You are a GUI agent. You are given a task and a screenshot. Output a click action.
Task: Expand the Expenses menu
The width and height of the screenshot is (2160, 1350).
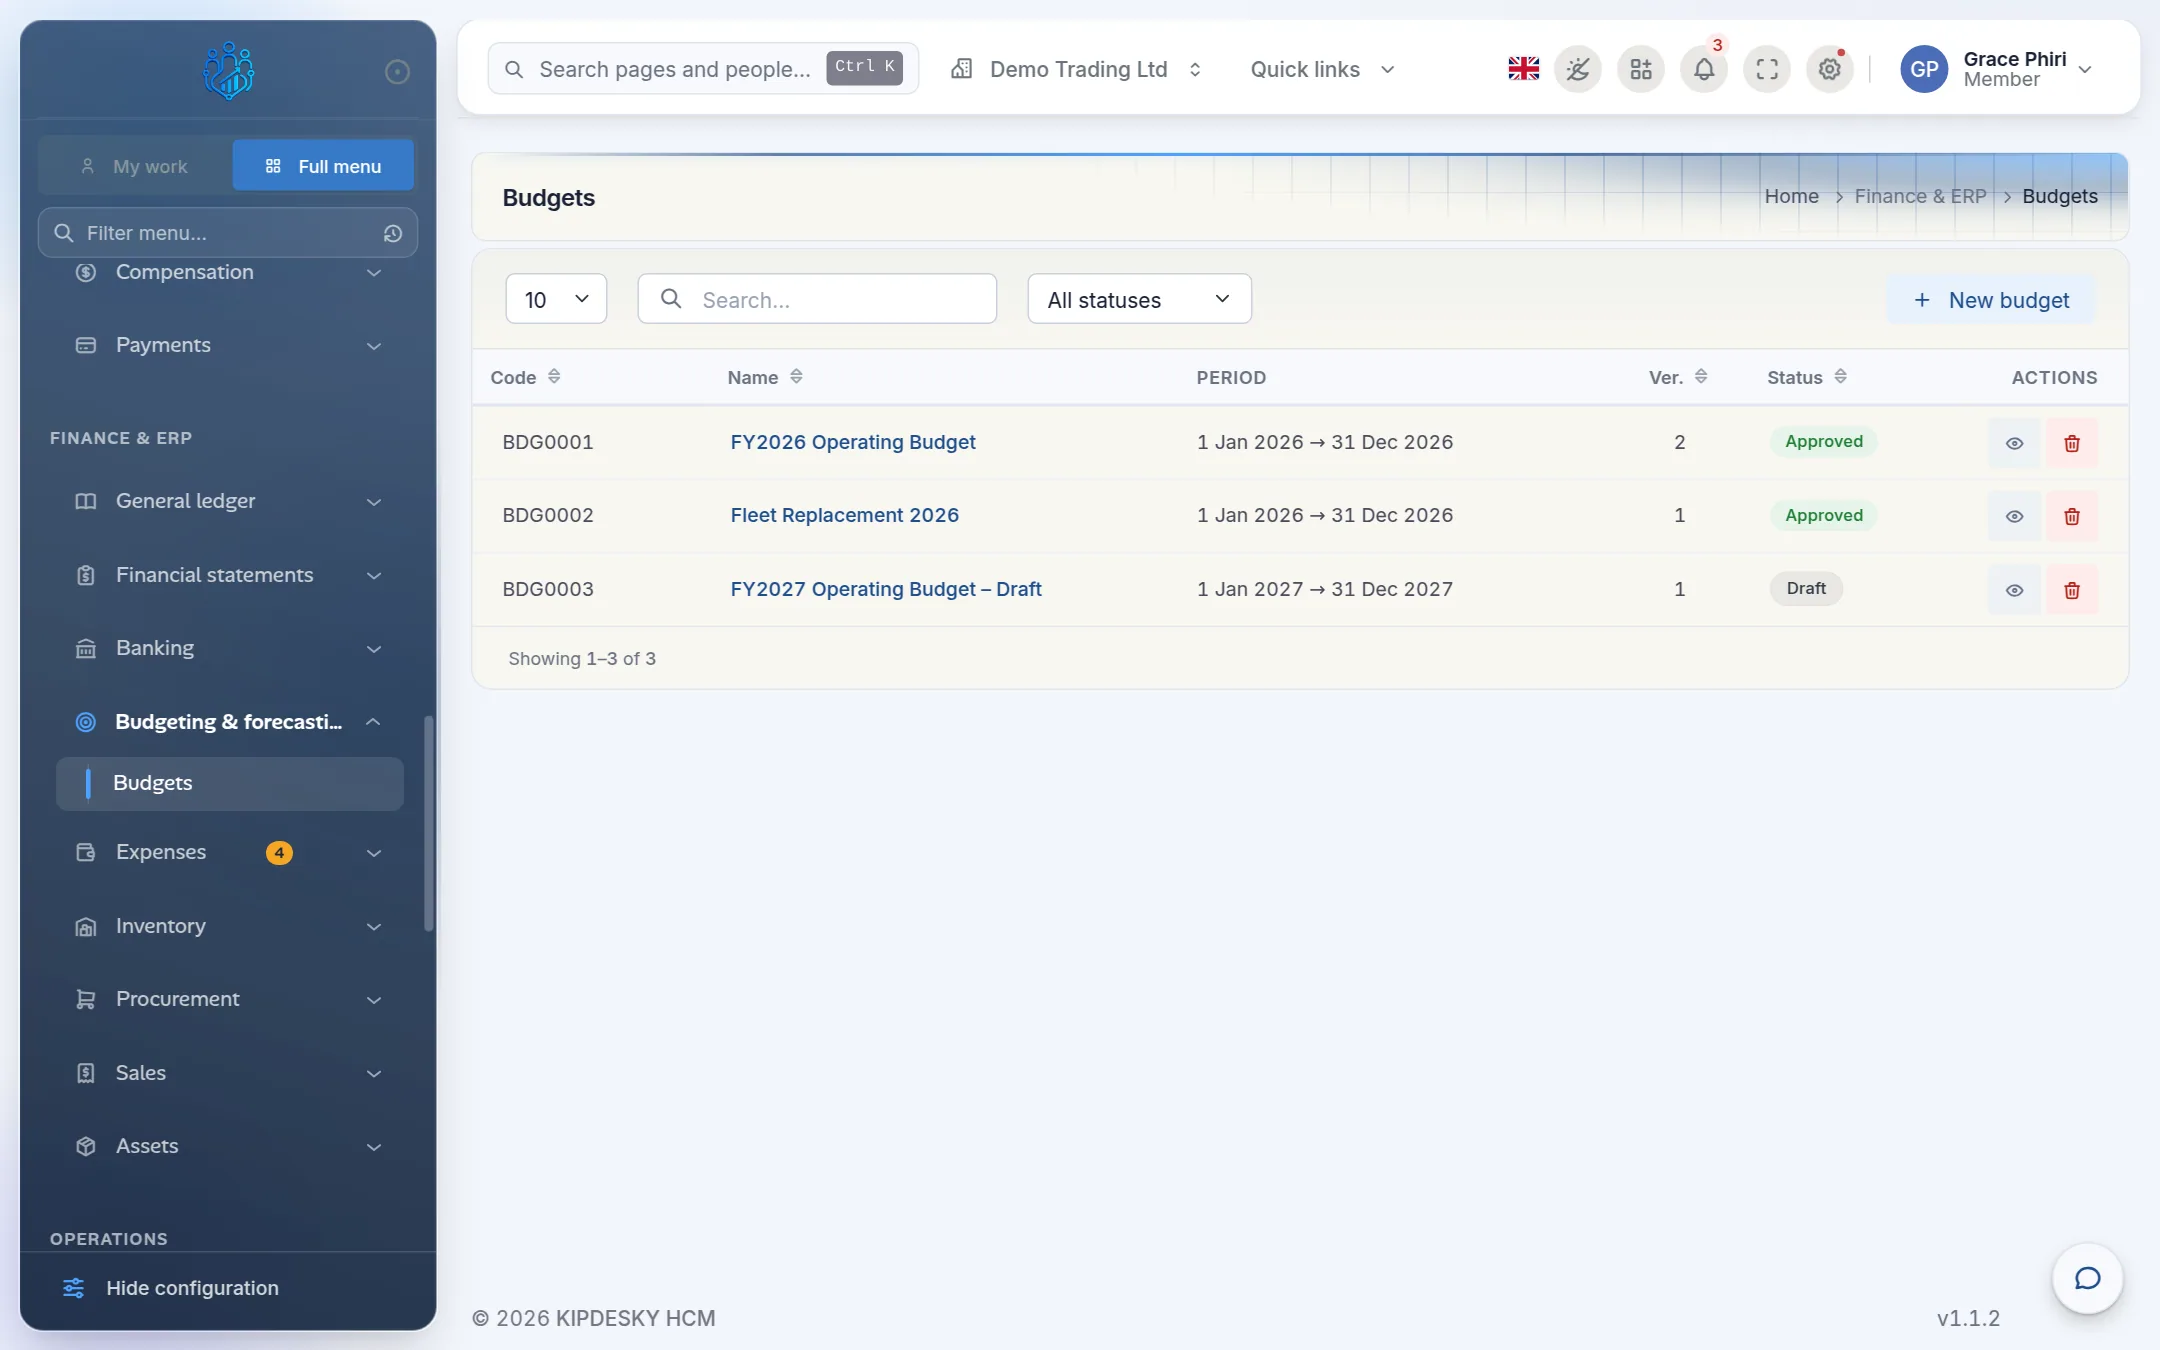tap(229, 853)
